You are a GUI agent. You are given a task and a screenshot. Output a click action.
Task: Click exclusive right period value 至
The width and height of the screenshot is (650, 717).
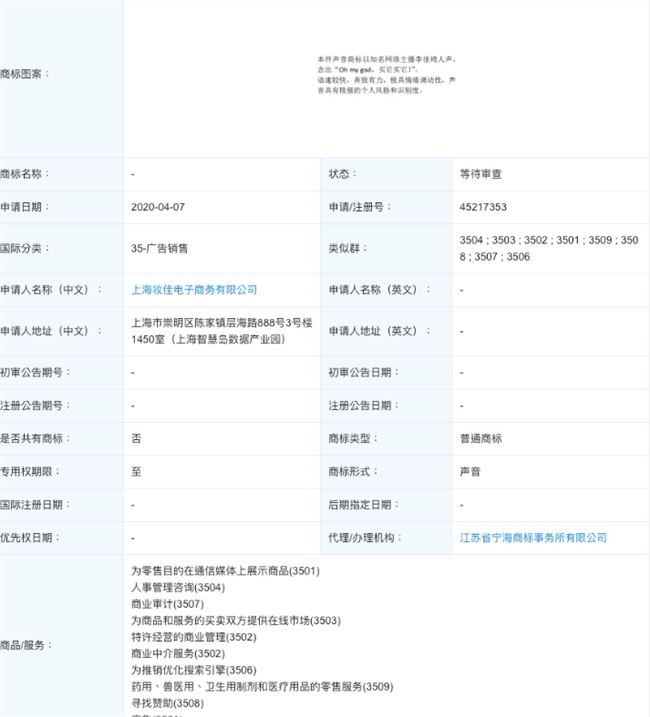pos(136,472)
